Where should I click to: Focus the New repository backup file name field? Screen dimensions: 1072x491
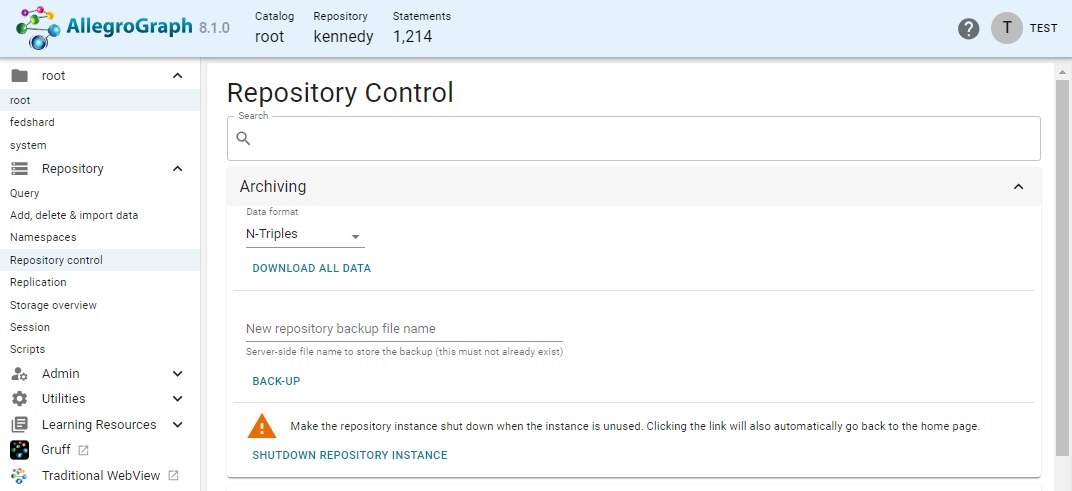[x=404, y=329]
